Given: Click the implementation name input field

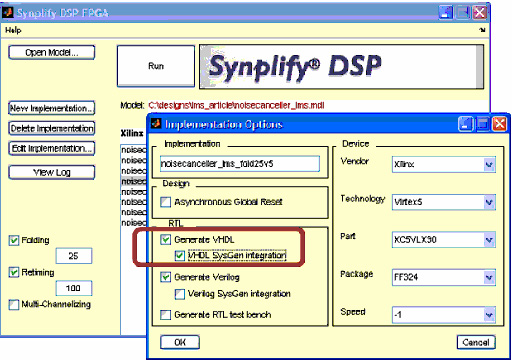Looking at the screenshot, I should [240, 164].
